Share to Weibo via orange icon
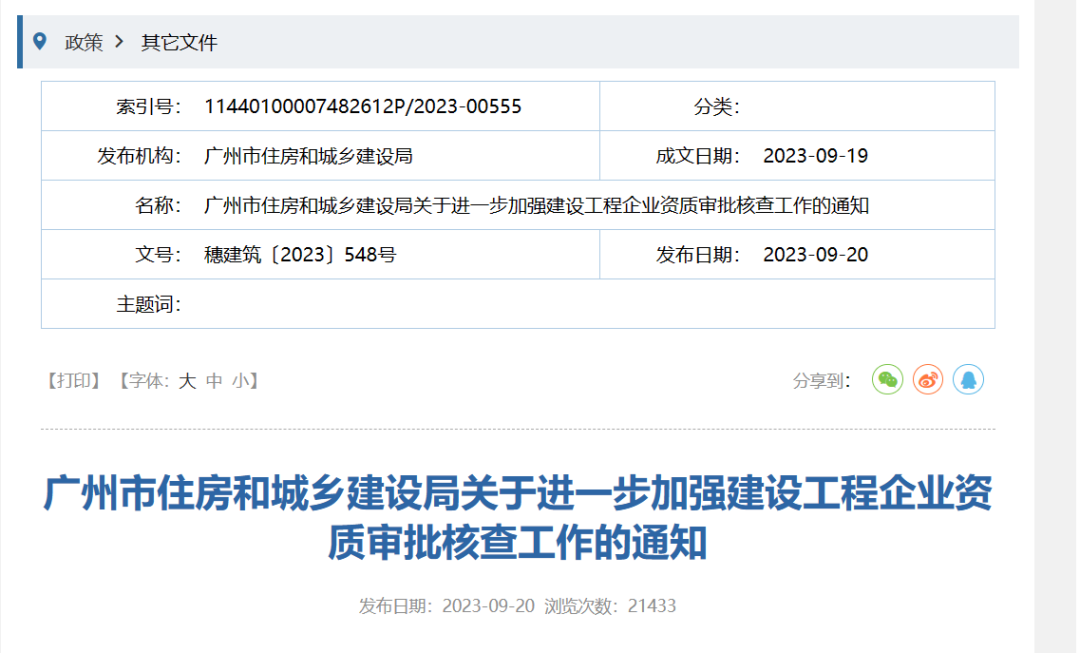The image size is (1080, 653). coord(928,380)
